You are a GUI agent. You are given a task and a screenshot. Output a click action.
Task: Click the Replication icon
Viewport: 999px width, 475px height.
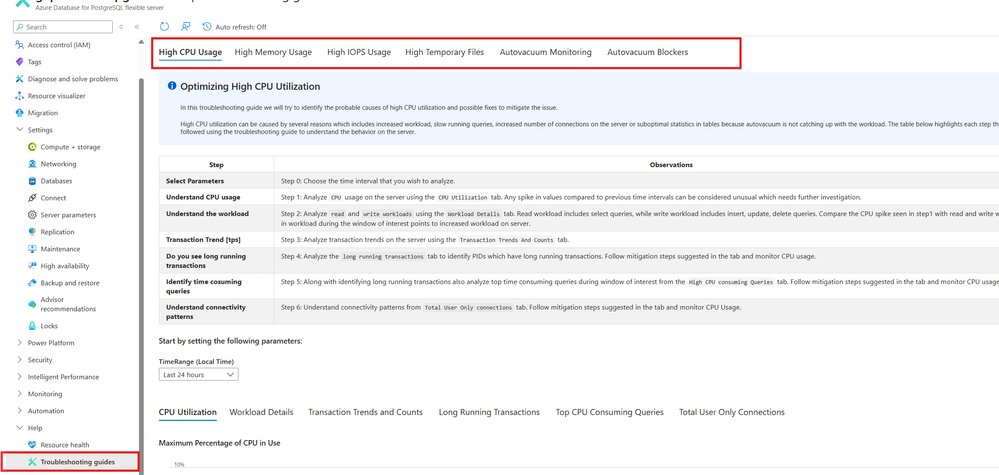point(32,232)
